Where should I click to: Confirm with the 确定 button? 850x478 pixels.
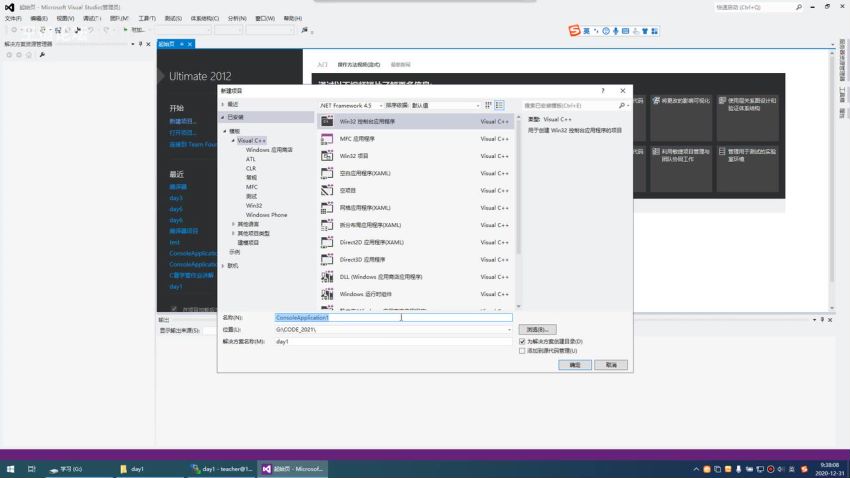point(575,365)
